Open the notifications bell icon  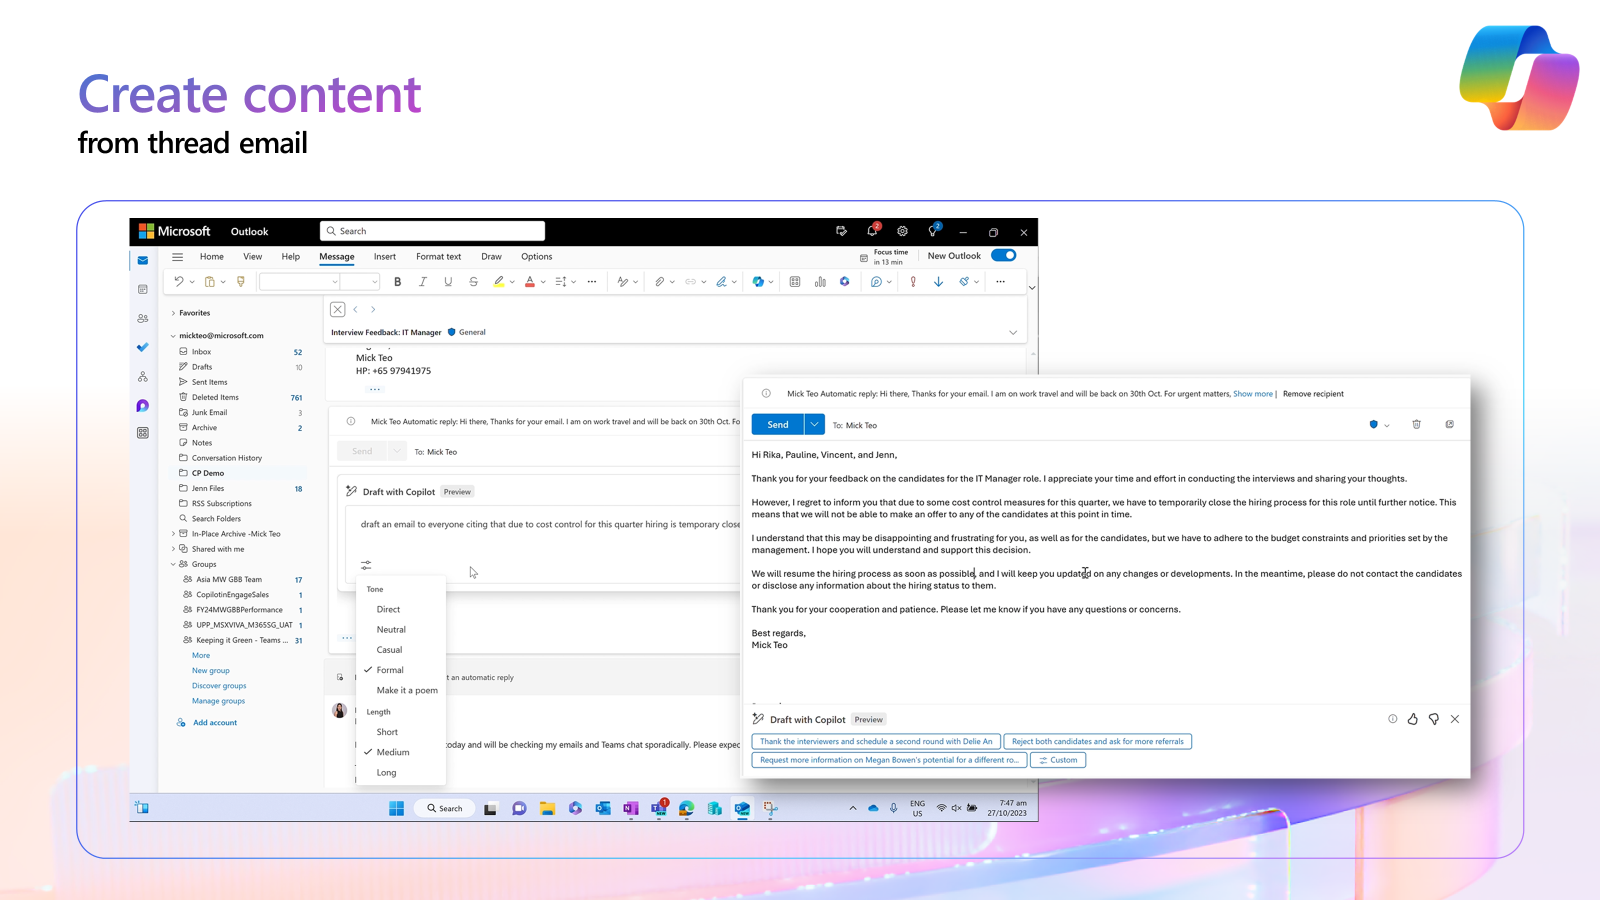pyautogui.click(x=872, y=231)
